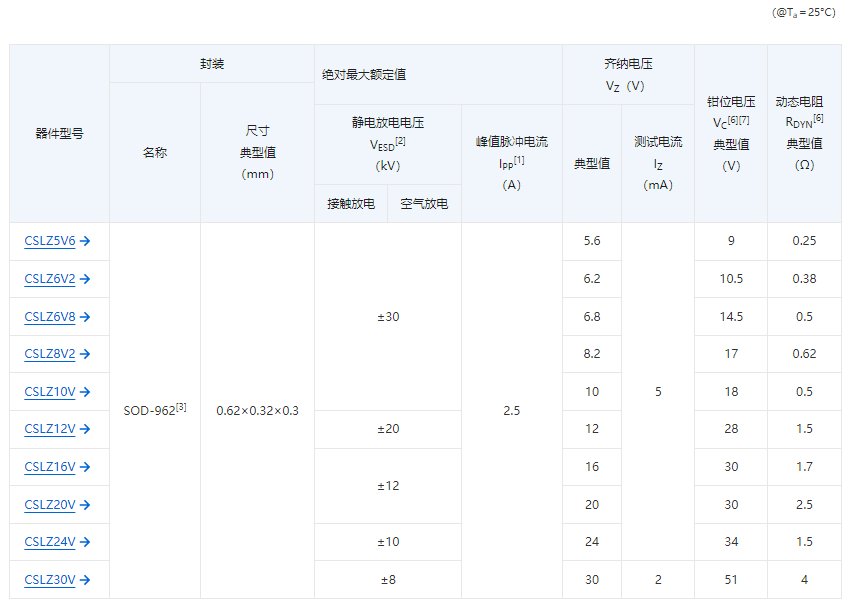Click the arrow icon beside CSLZ12V

(x=85, y=429)
